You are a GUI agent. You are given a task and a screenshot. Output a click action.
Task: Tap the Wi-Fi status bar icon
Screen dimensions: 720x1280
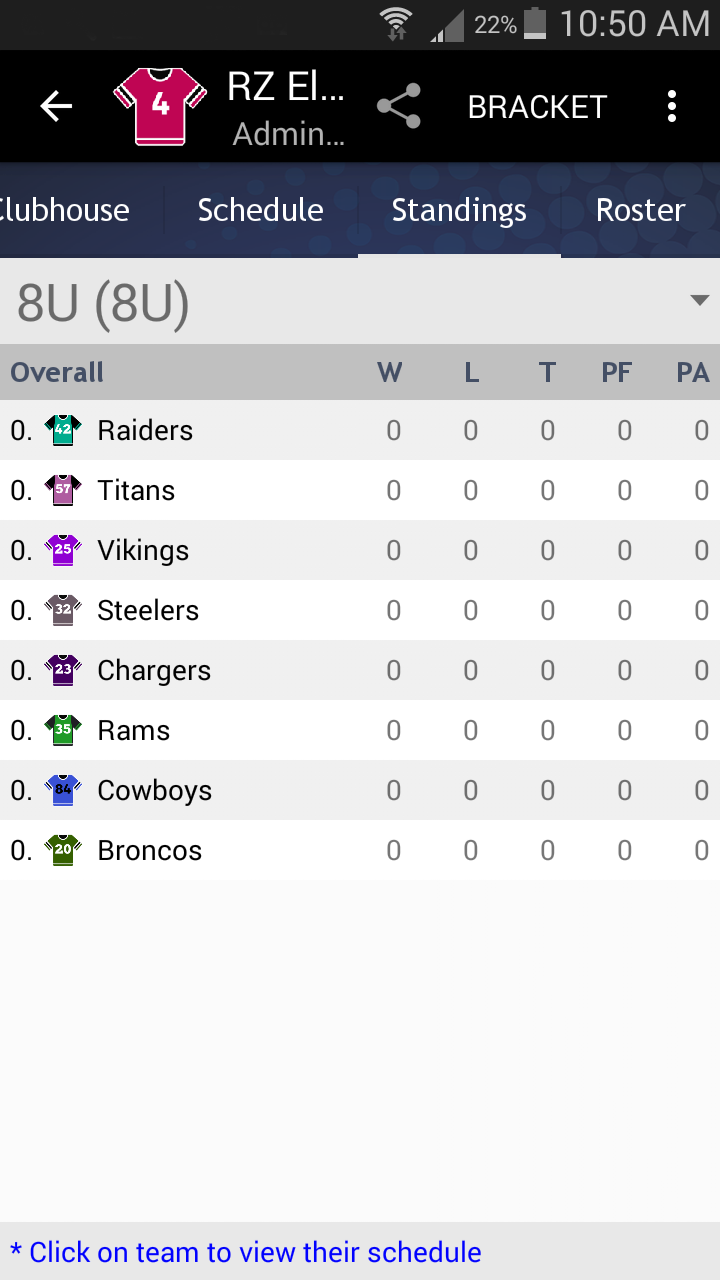(396, 23)
